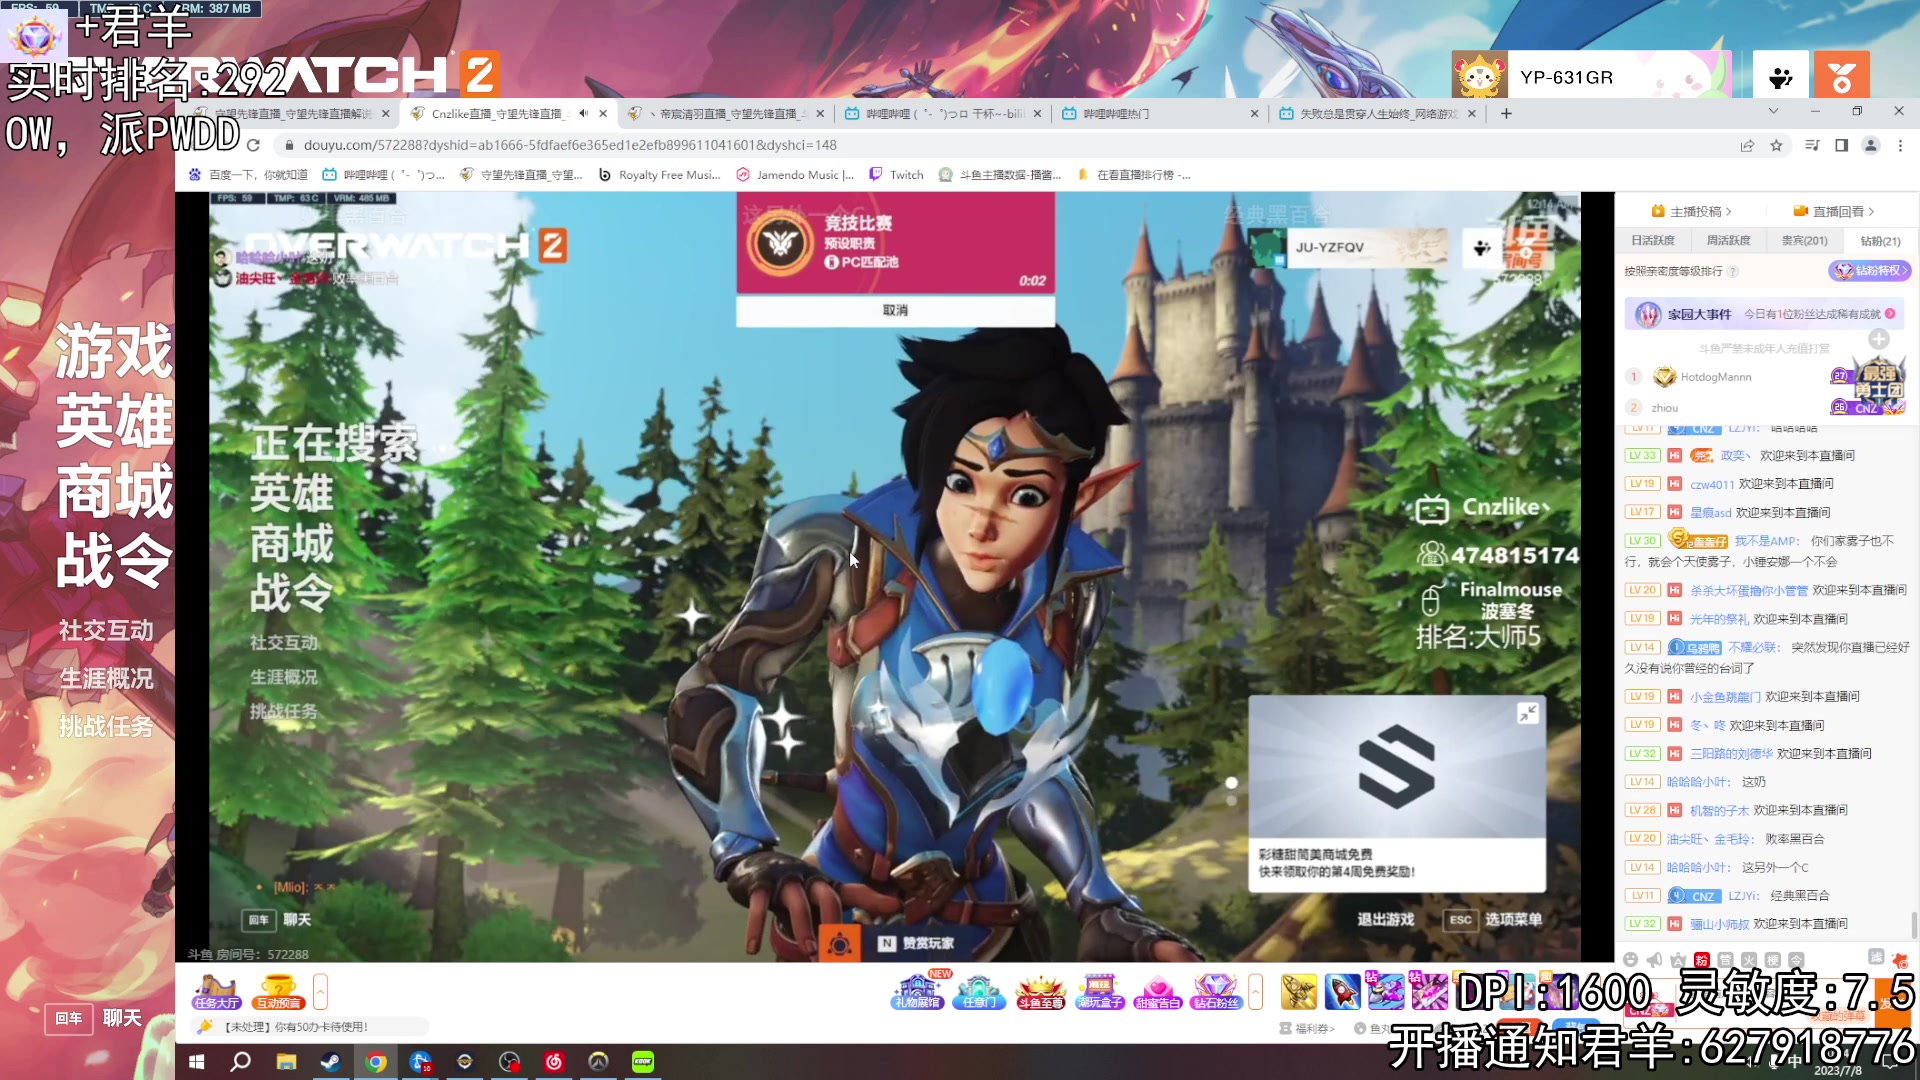This screenshot has width=1920, height=1080.
Task: Open the 钻石粉丝 diamond icon
Action: point(1216,991)
